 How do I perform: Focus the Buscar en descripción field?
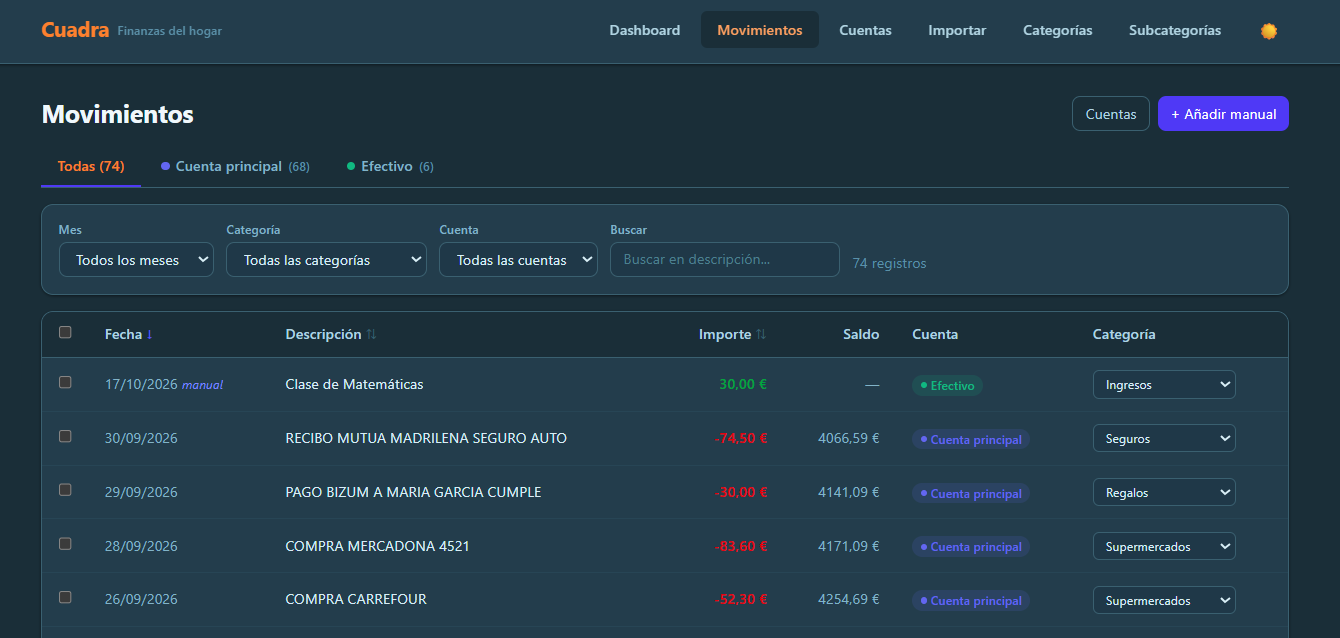click(725, 260)
